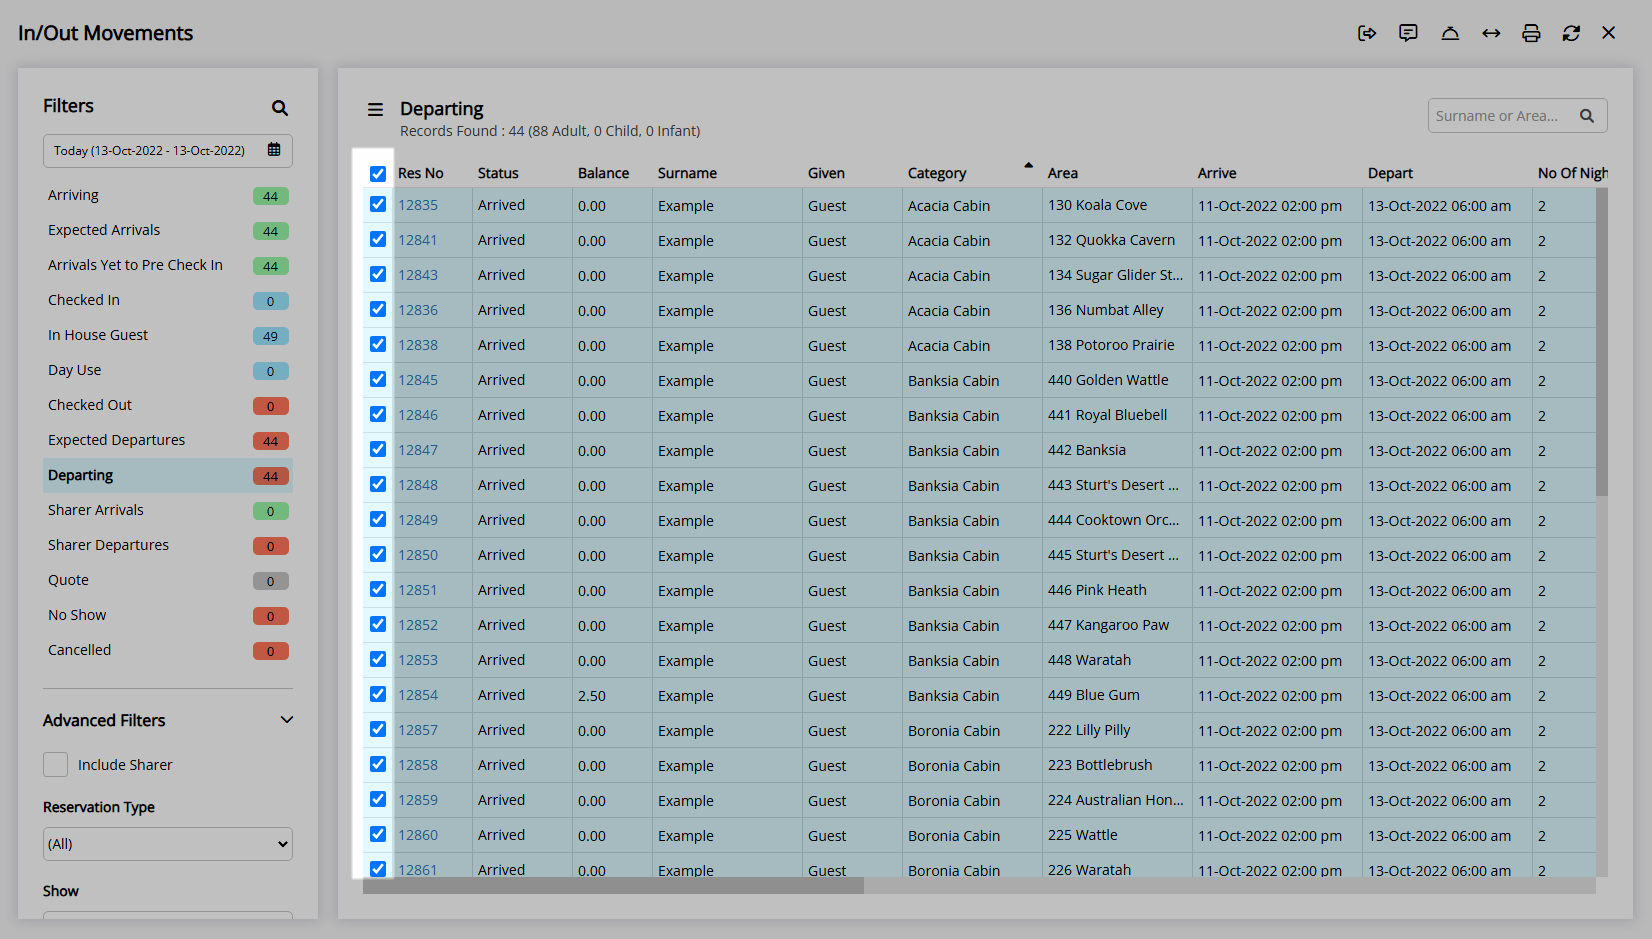Select the Sharer Departures filter
The height and width of the screenshot is (939, 1652).
pos(168,545)
